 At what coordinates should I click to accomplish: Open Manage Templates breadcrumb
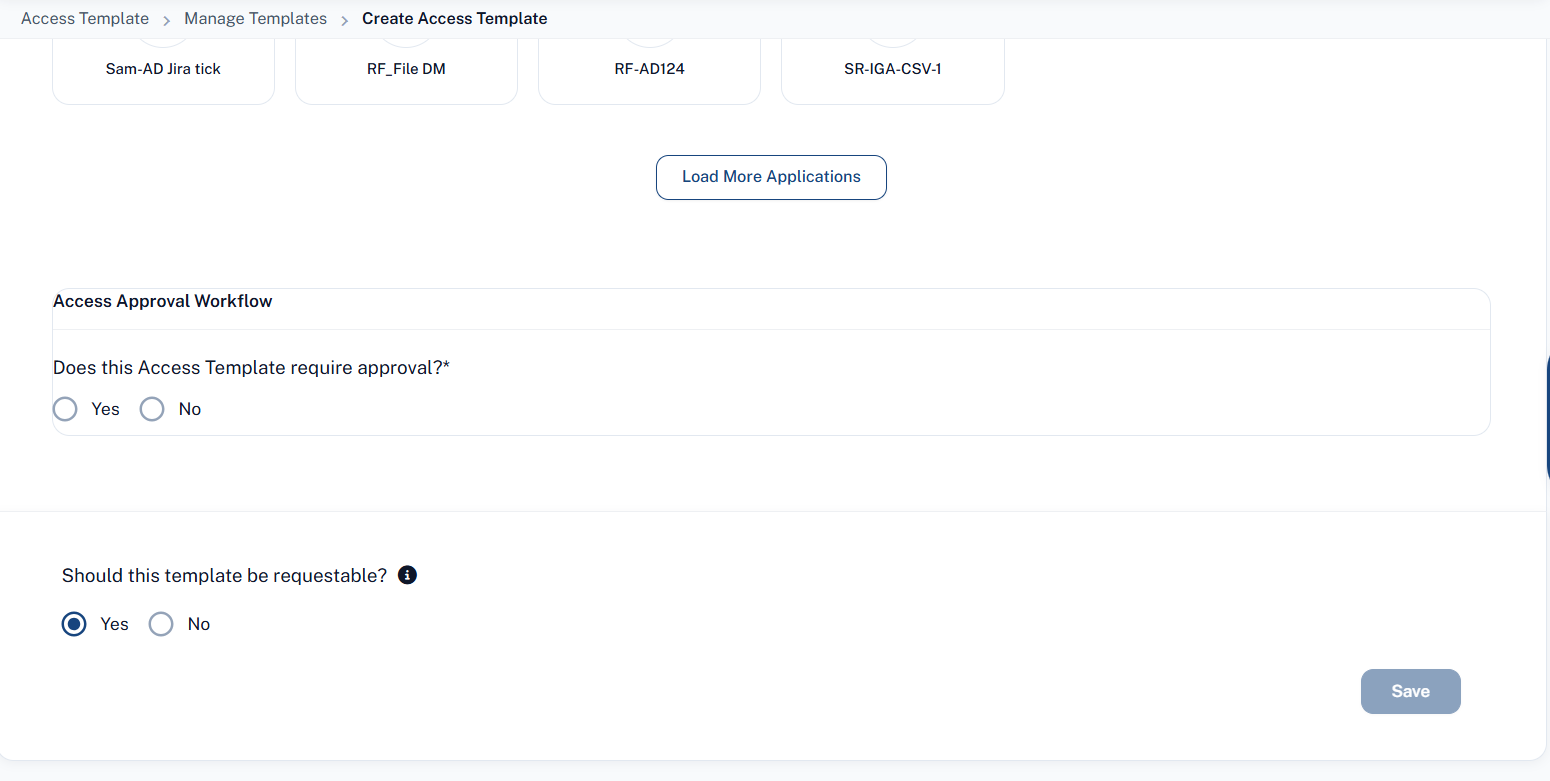tap(255, 19)
